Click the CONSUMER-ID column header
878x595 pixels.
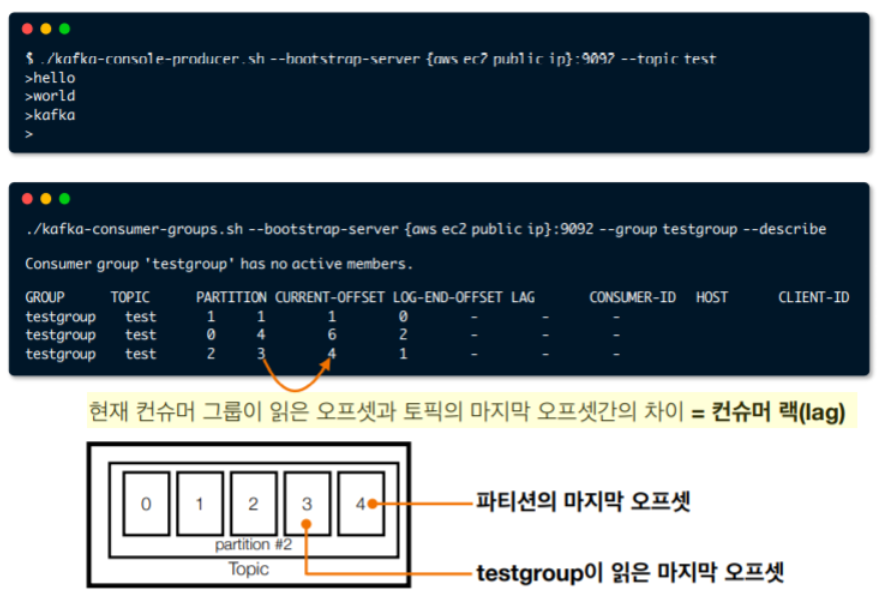(x=632, y=297)
